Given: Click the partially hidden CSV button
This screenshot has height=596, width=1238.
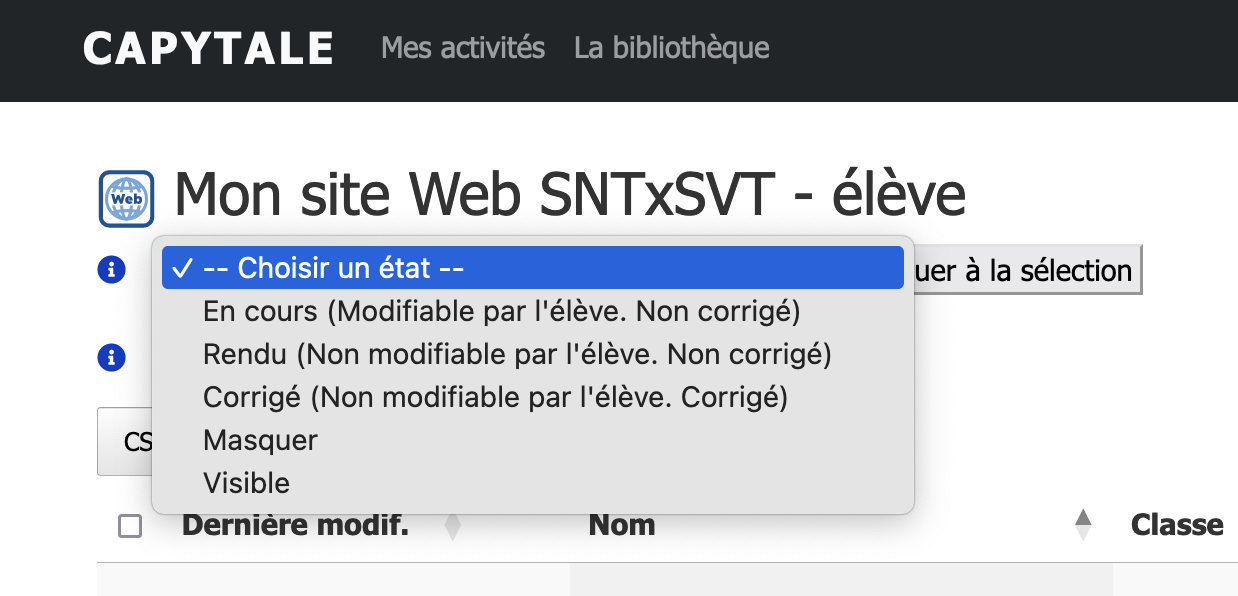Looking at the screenshot, I should 125,441.
